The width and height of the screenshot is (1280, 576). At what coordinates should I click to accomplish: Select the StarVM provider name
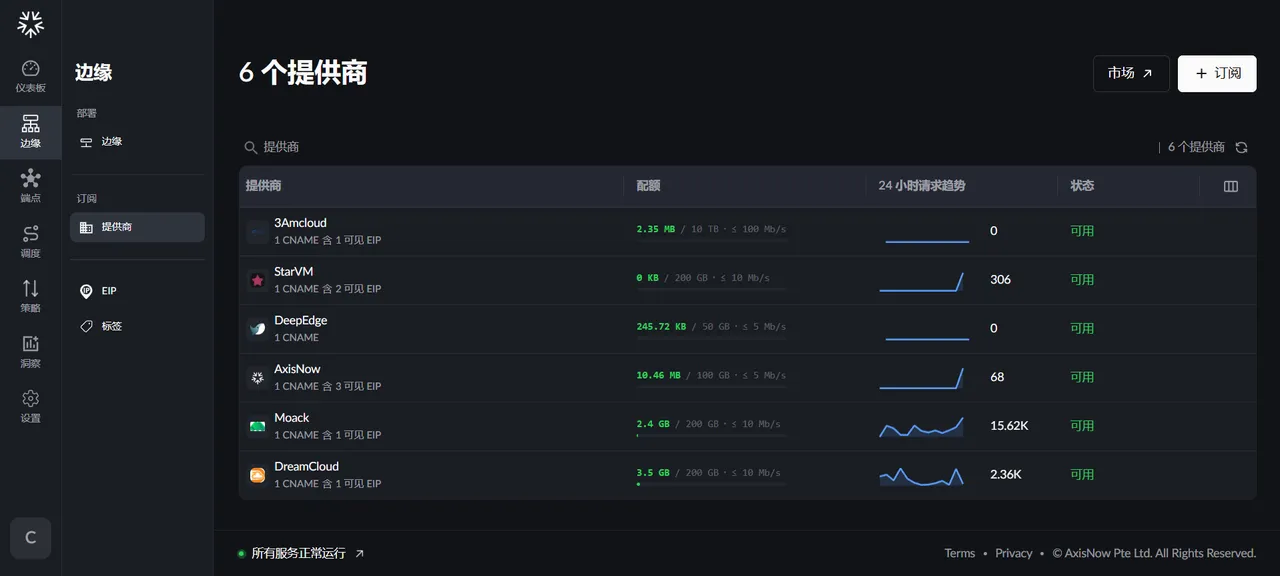point(295,272)
